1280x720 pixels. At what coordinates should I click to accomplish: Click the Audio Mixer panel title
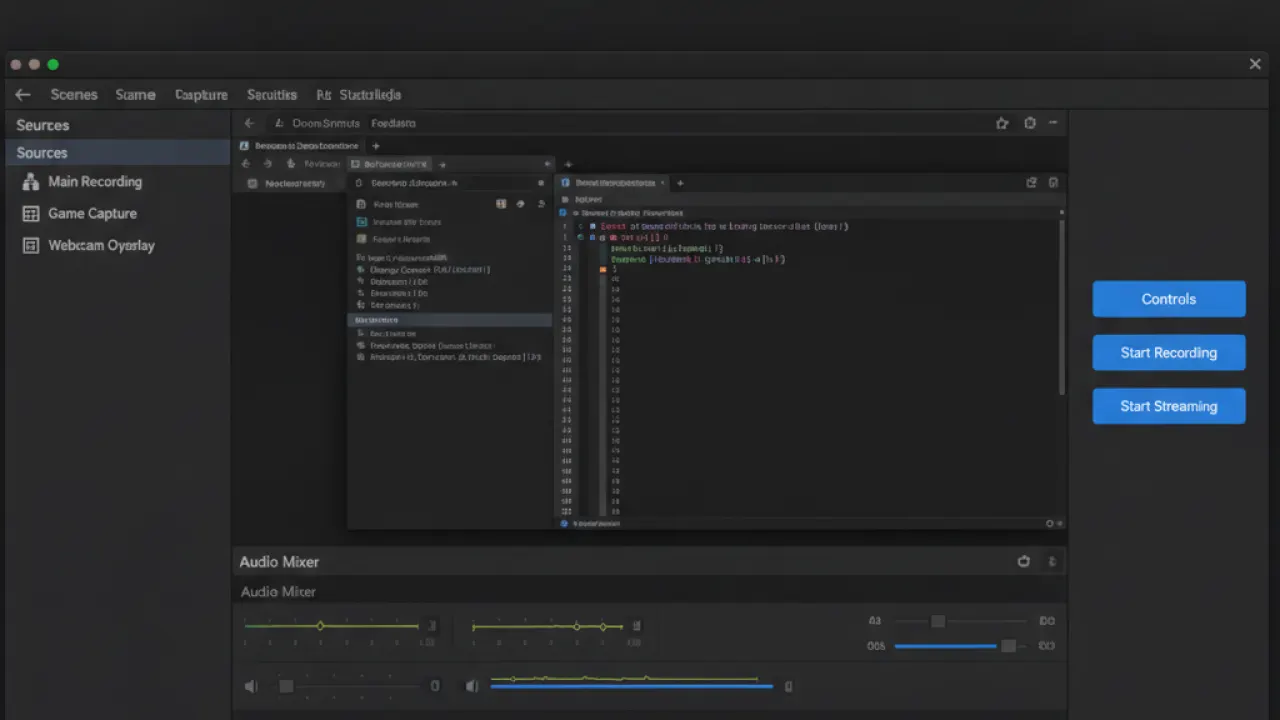(x=279, y=562)
